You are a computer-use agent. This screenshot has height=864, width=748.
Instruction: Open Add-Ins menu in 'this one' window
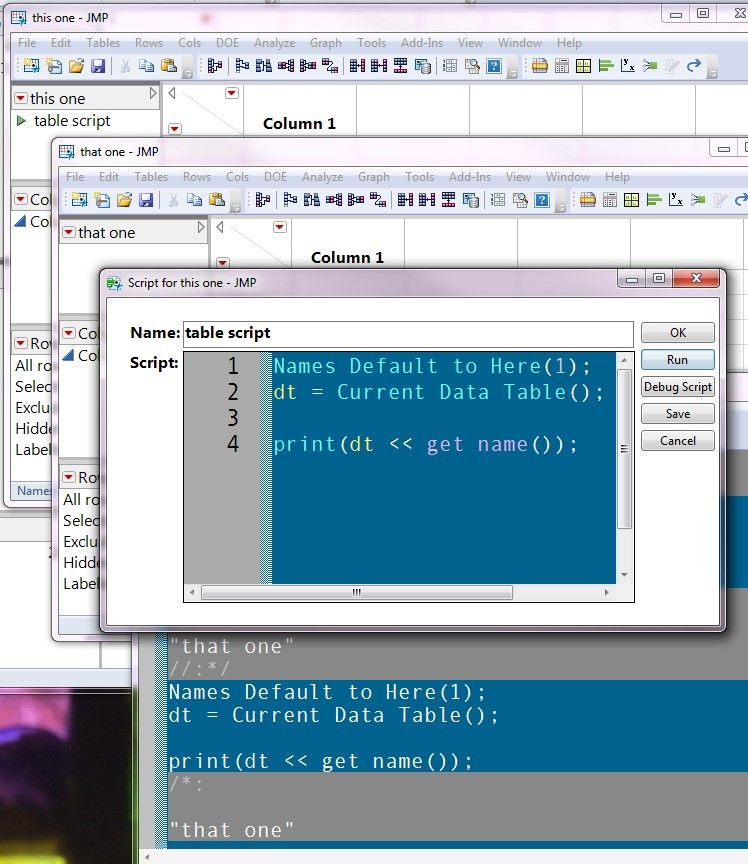(x=422, y=42)
